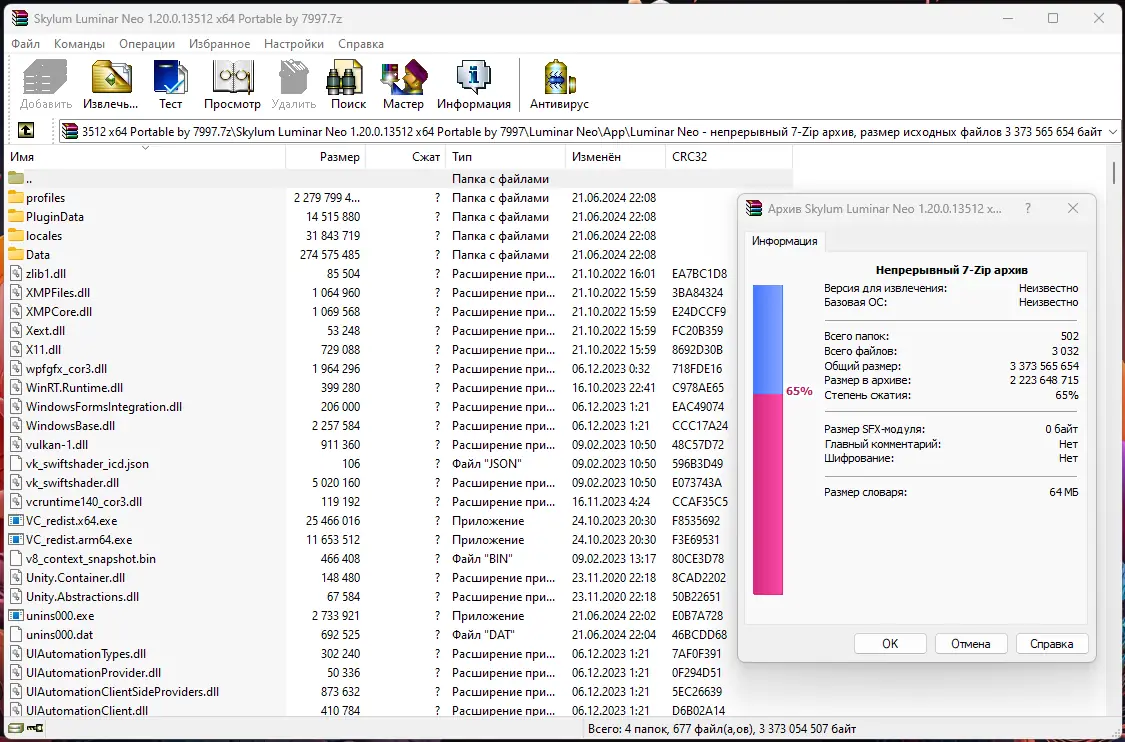Click the WinRAR title bar icon
The width and height of the screenshot is (1125, 742).
pos(19,18)
